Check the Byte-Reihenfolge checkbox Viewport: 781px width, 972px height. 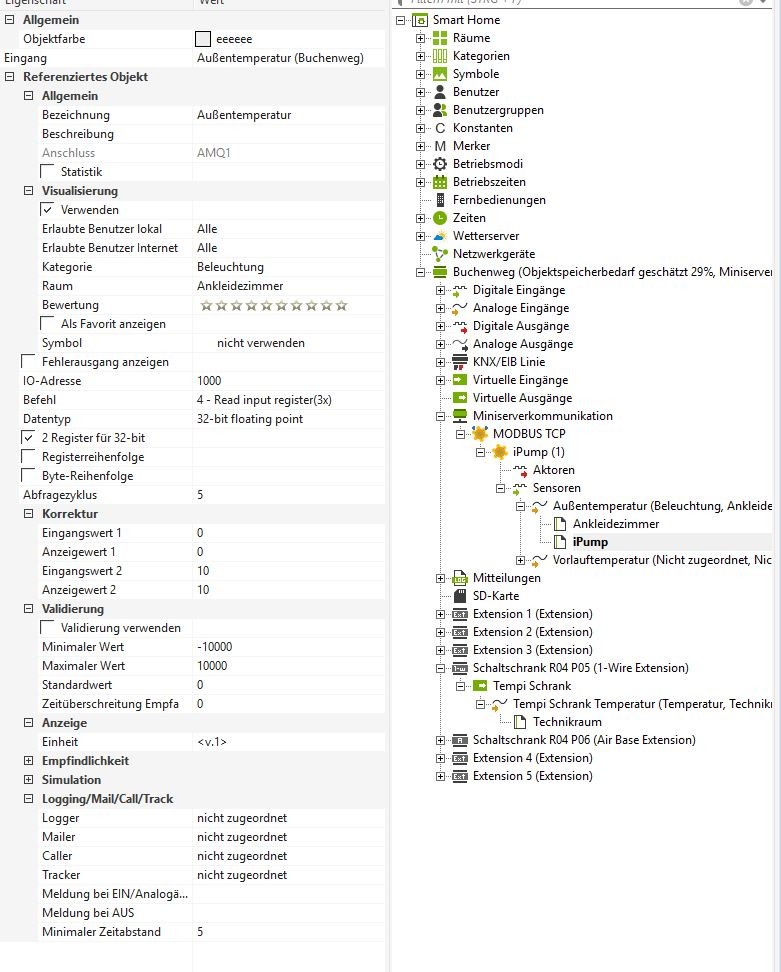tap(28, 475)
